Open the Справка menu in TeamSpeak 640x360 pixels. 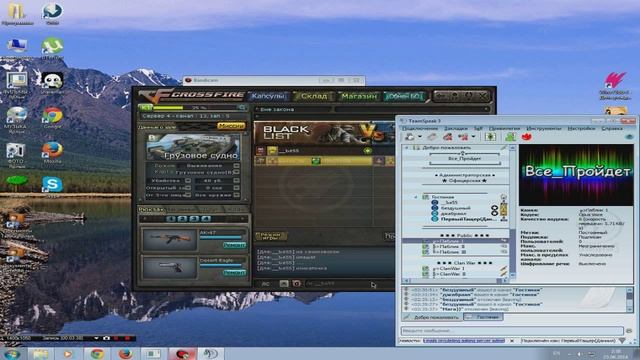[612, 128]
